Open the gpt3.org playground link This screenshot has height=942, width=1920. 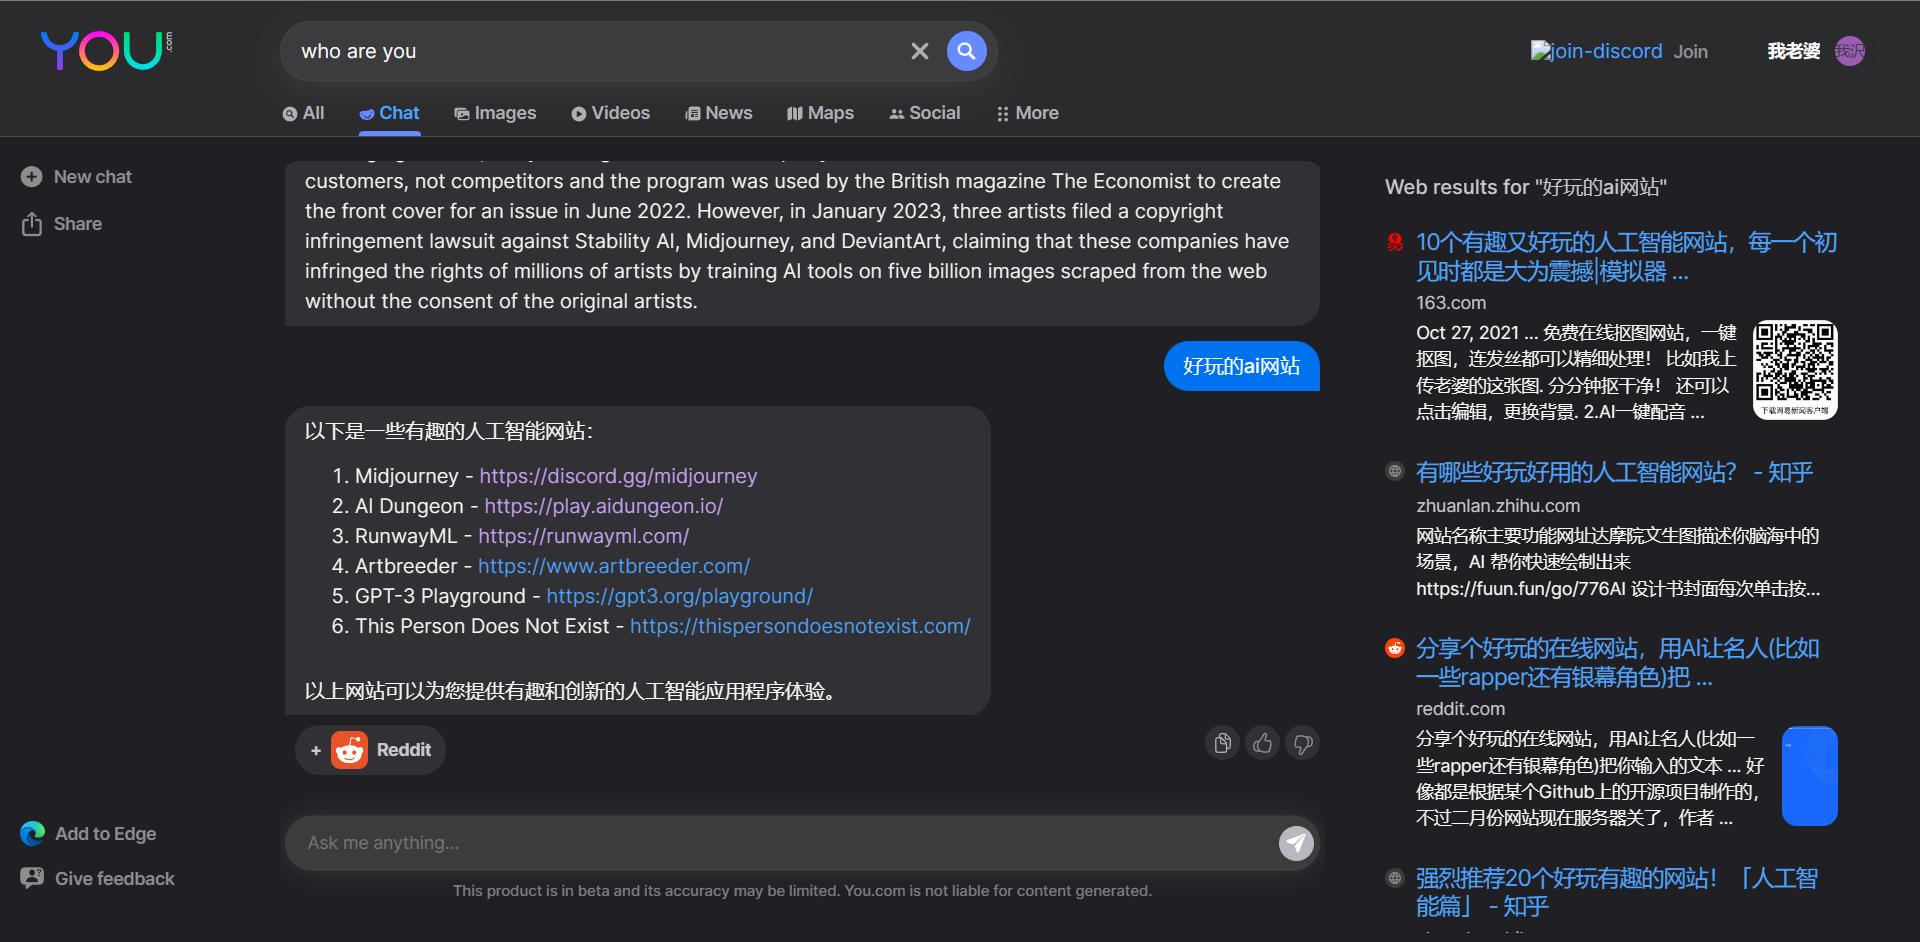680,596
